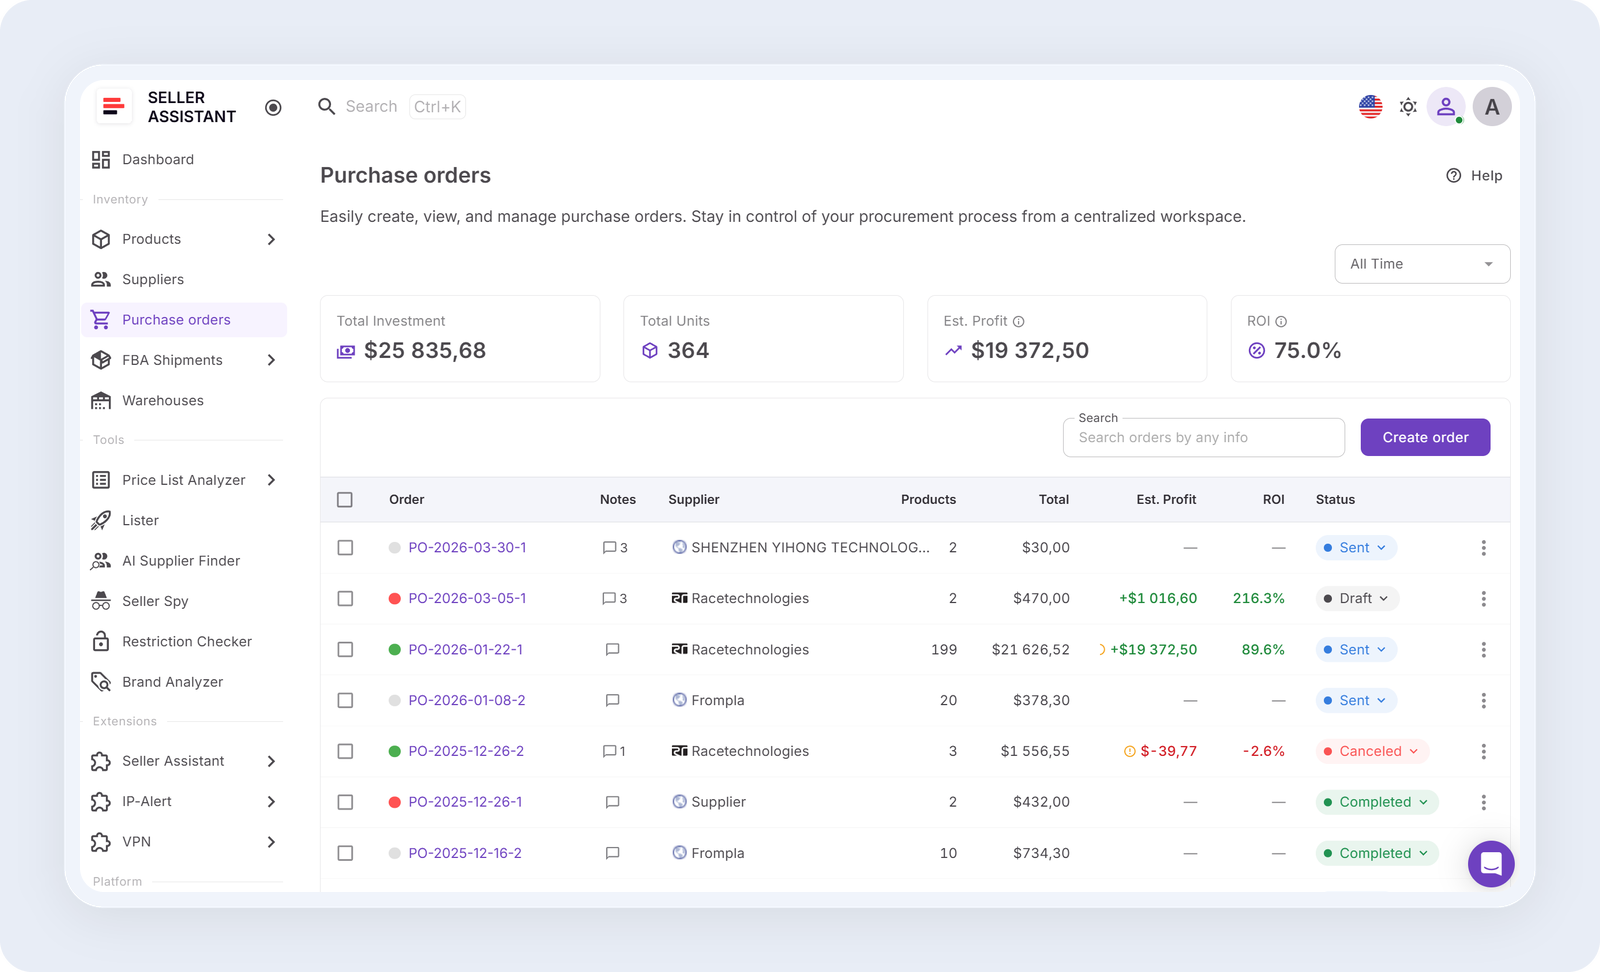Open the All Time period dropdown
The image size is (1600, 972).
point(1422,264)
